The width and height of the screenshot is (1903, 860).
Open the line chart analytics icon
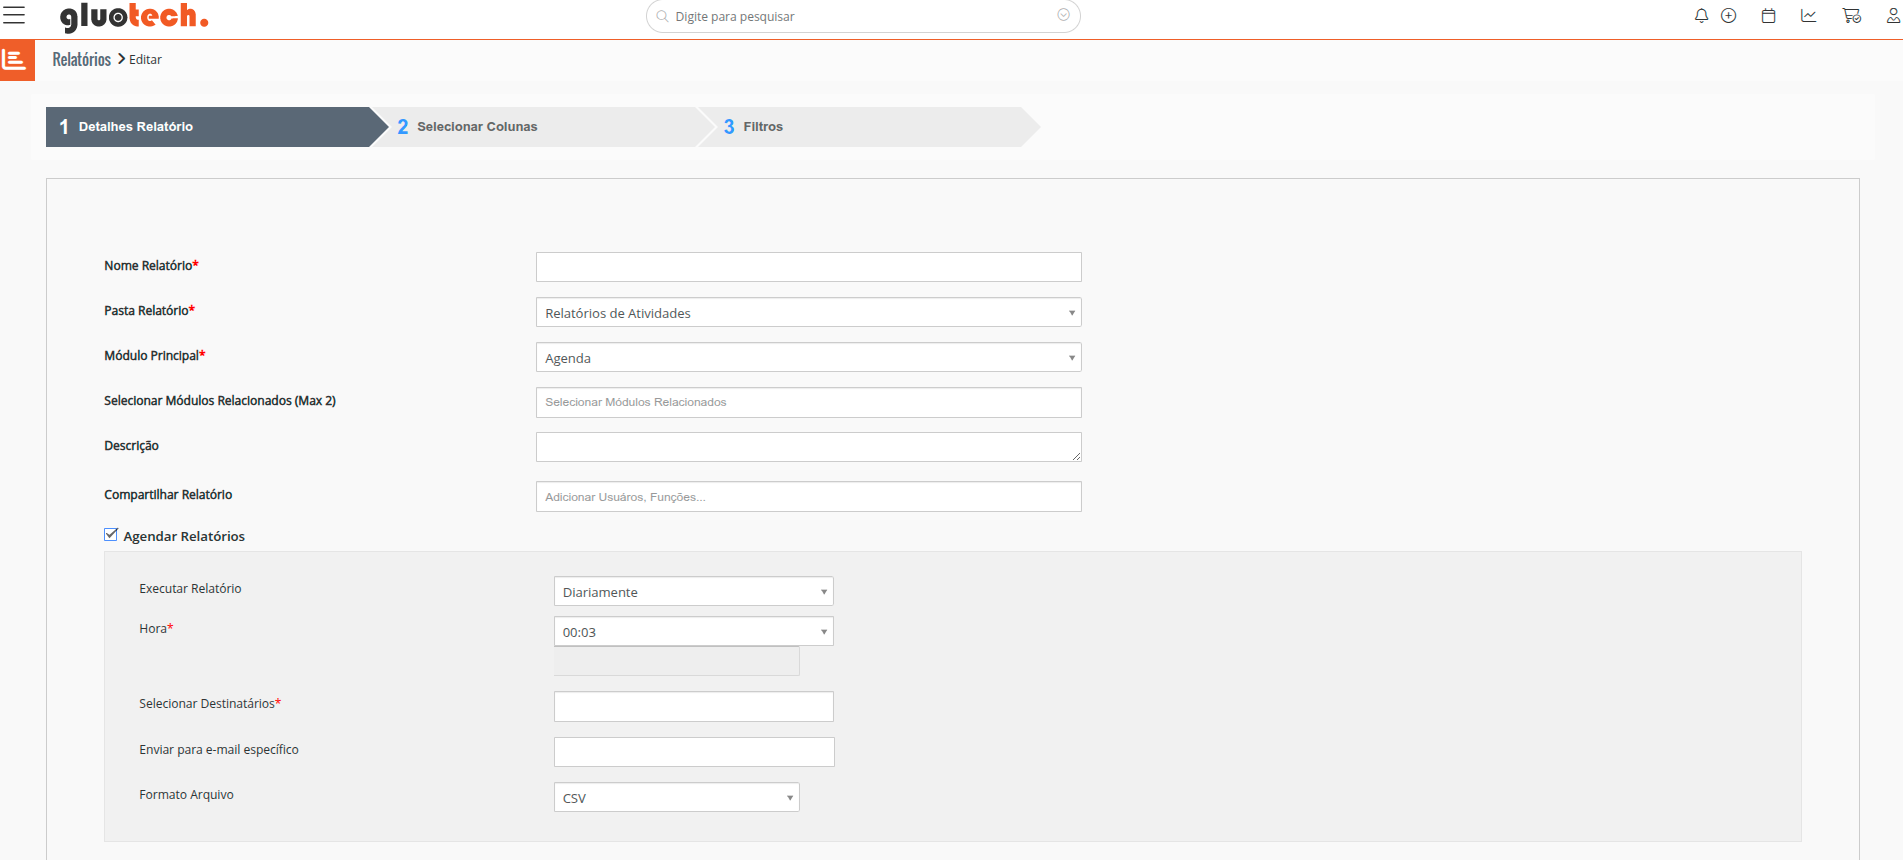pyautogui.click(x=1808, y=16)
